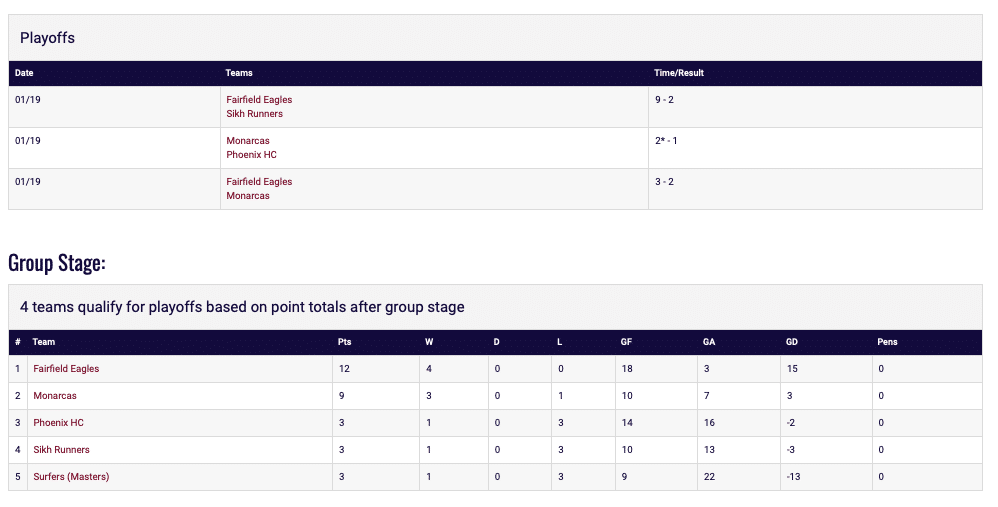Open Phoenix HC link in the playoffs table
Viewport: 998px width, 507px height.
click(251, 155)
